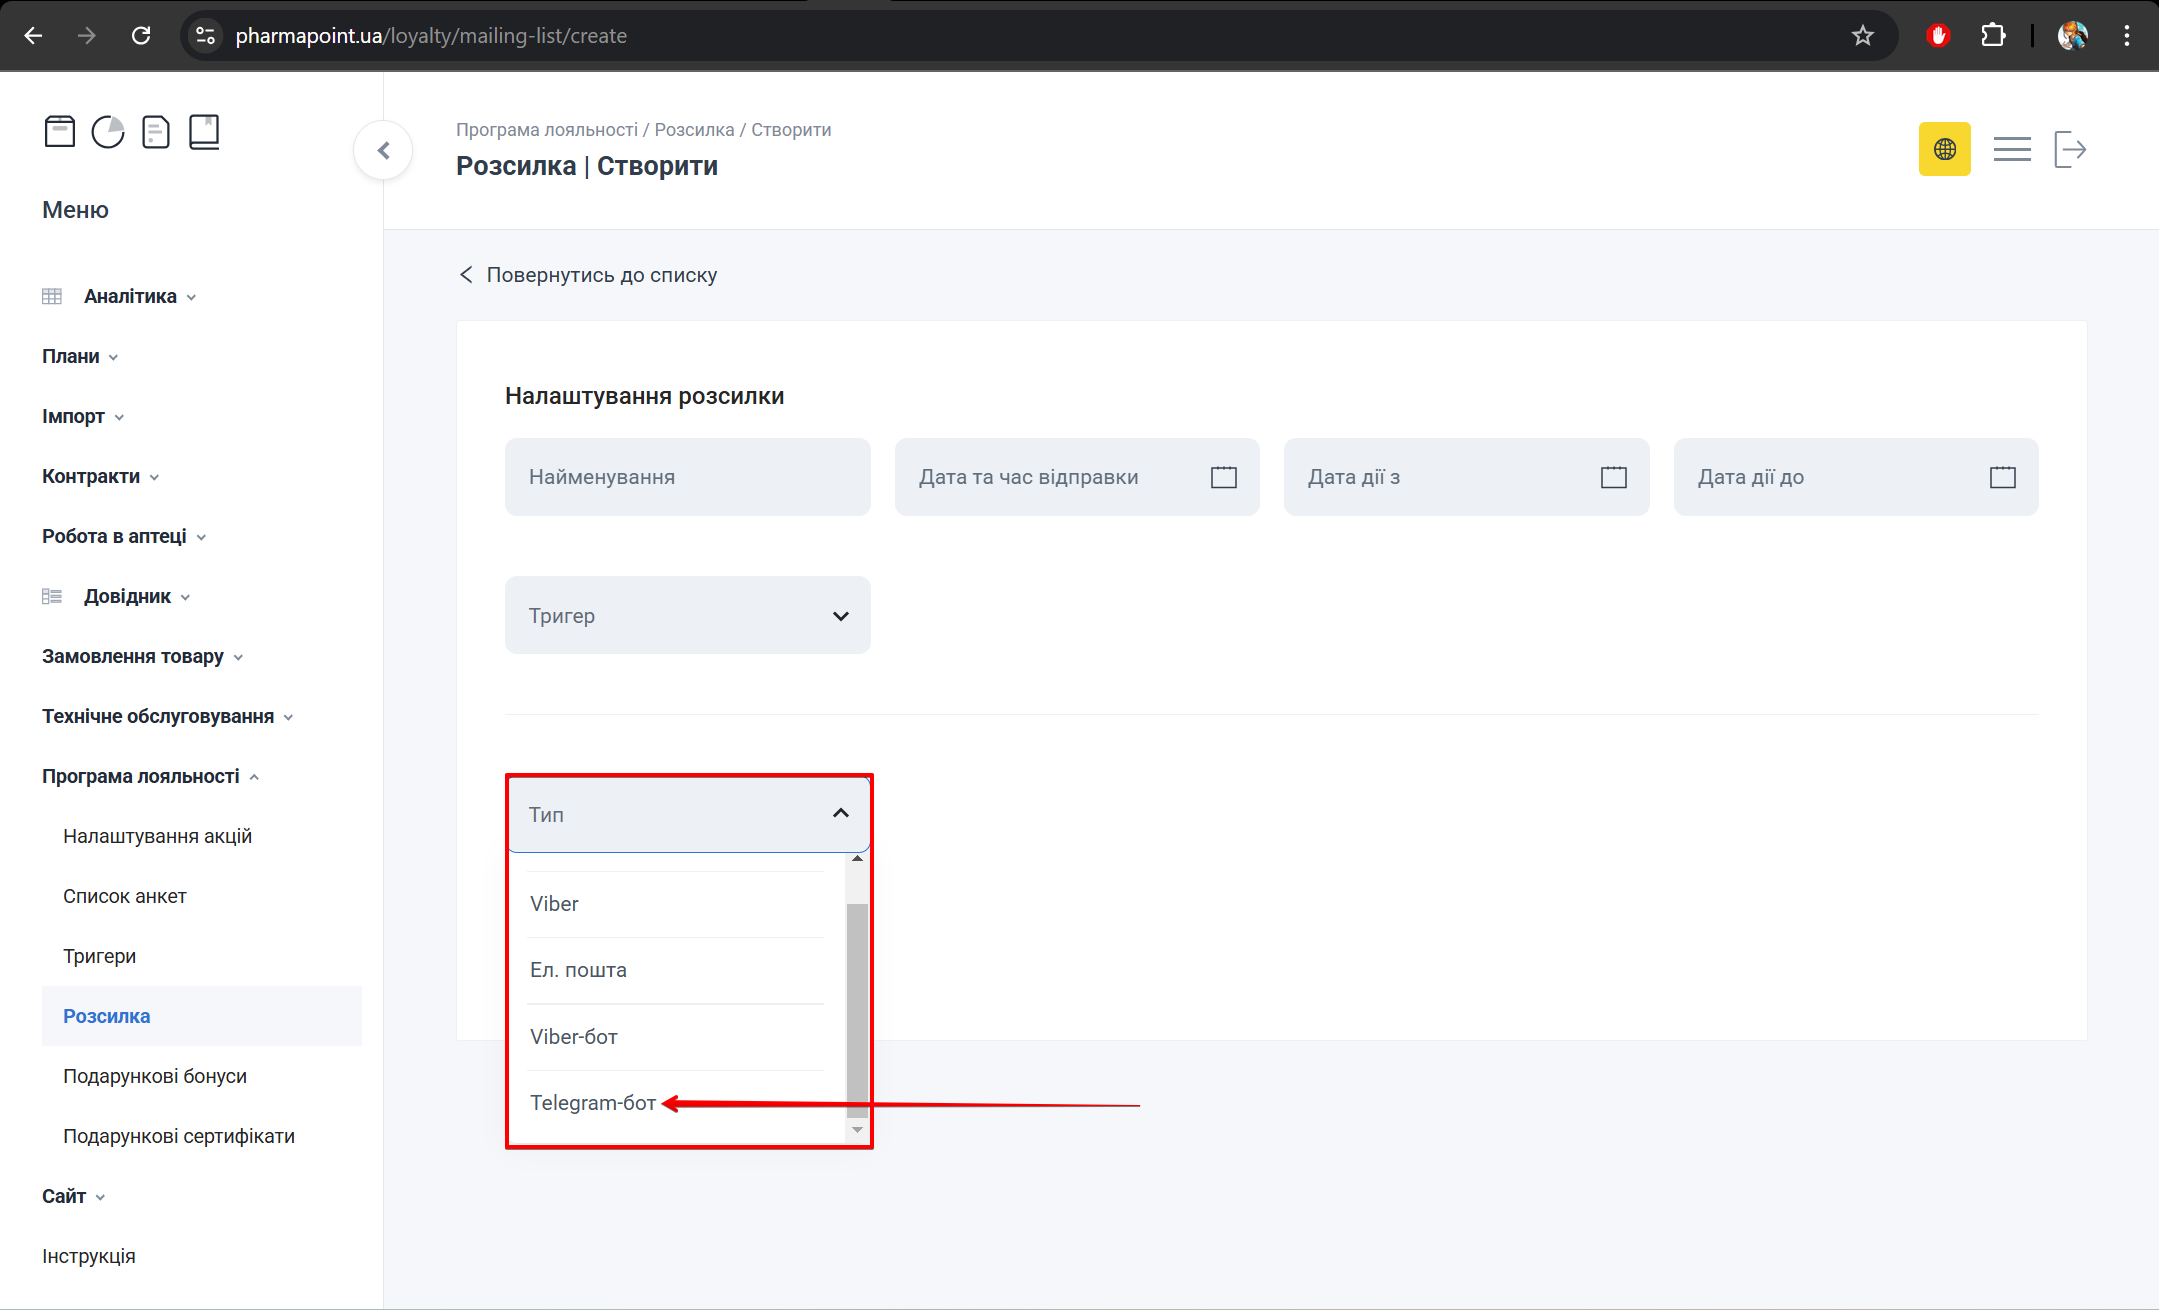Open the hamburger menu in the header
Viewport: 2159px width, 1310px height.
click(x=2011, y=149)
